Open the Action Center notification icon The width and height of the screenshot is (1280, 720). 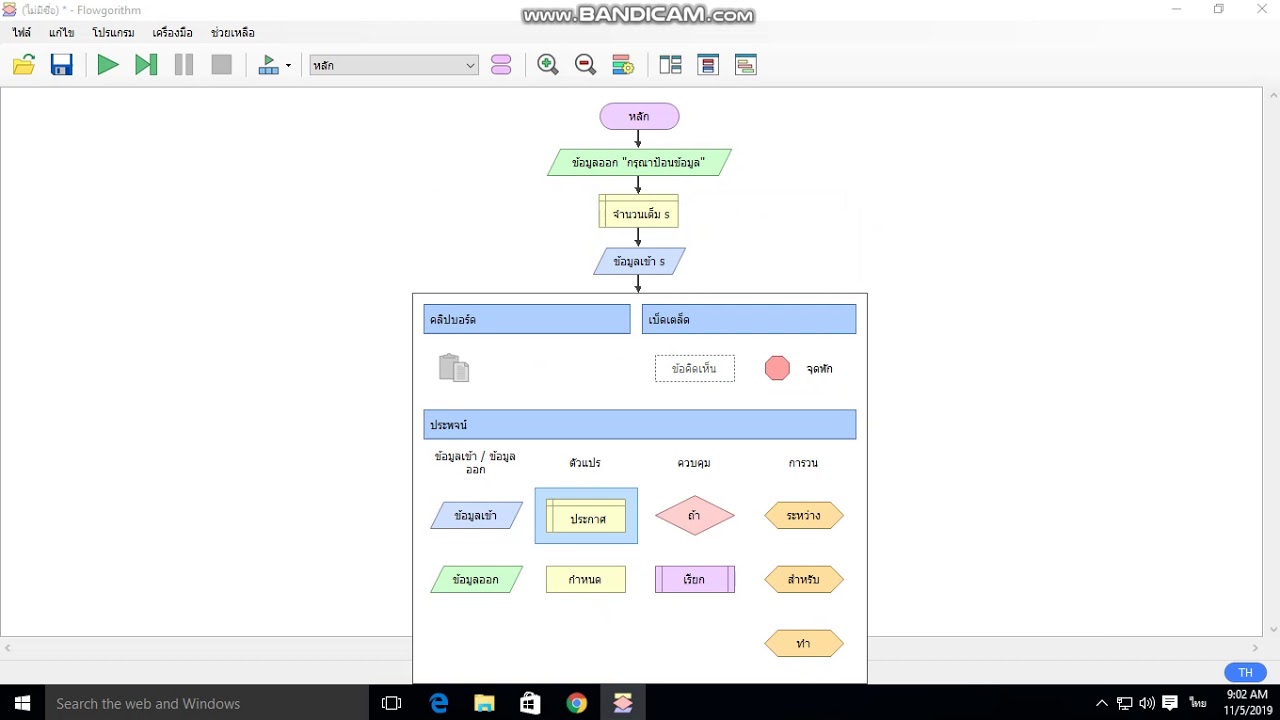[x=1170, y=703]
